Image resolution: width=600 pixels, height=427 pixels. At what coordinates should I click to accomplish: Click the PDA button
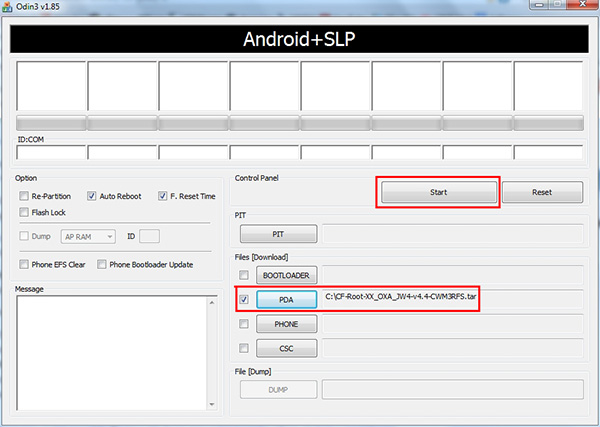[287, 300]
